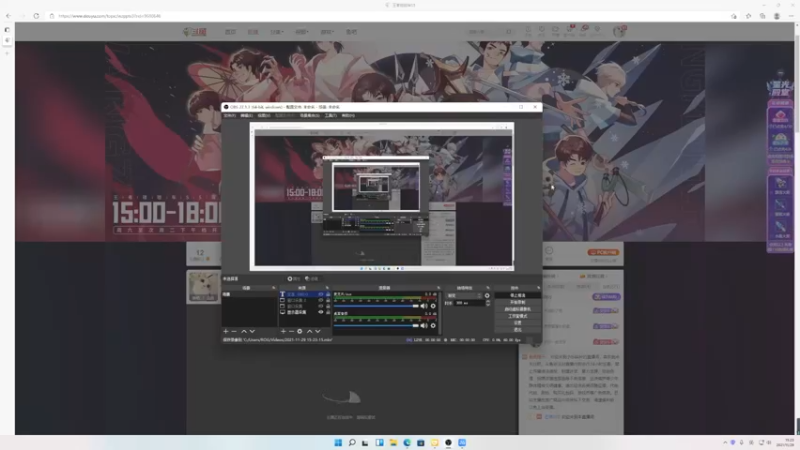The height and width of the screenshot is (450, 800).
Task: Open browser favorites star icon
Action: (748, 16)
